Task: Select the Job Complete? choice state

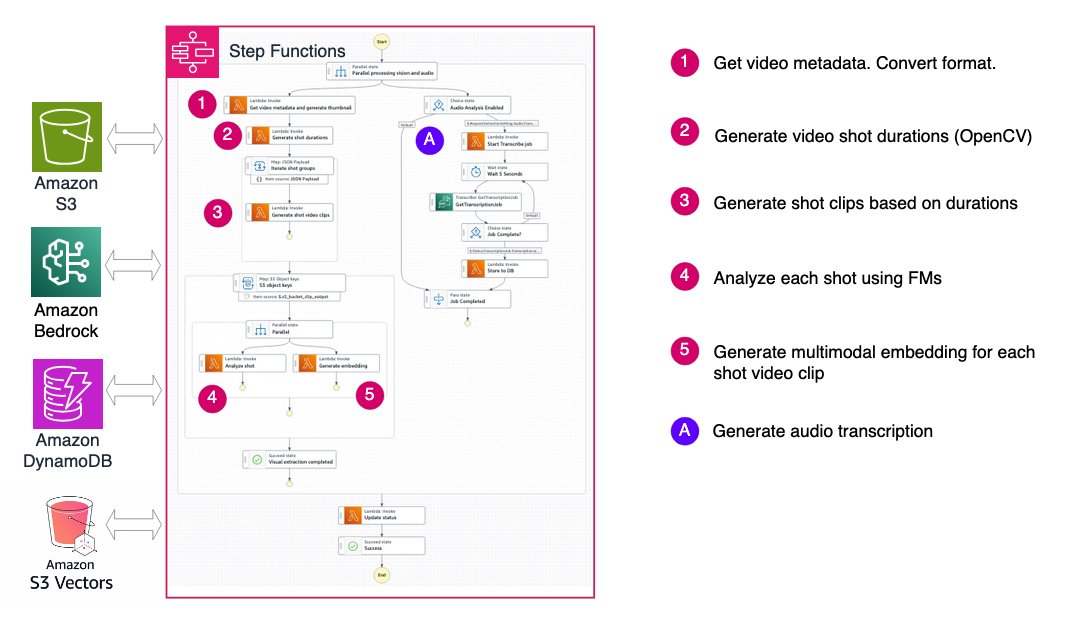Action: pos(505,232)
